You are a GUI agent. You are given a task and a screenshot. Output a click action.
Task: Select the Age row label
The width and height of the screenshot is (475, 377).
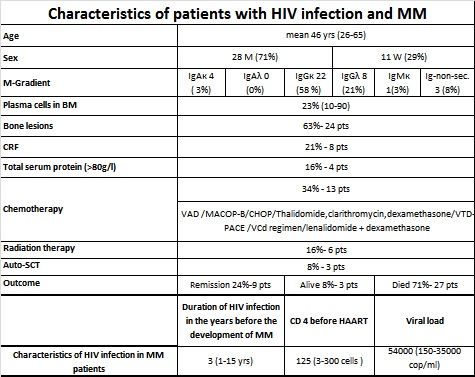[x=11, y=36]
